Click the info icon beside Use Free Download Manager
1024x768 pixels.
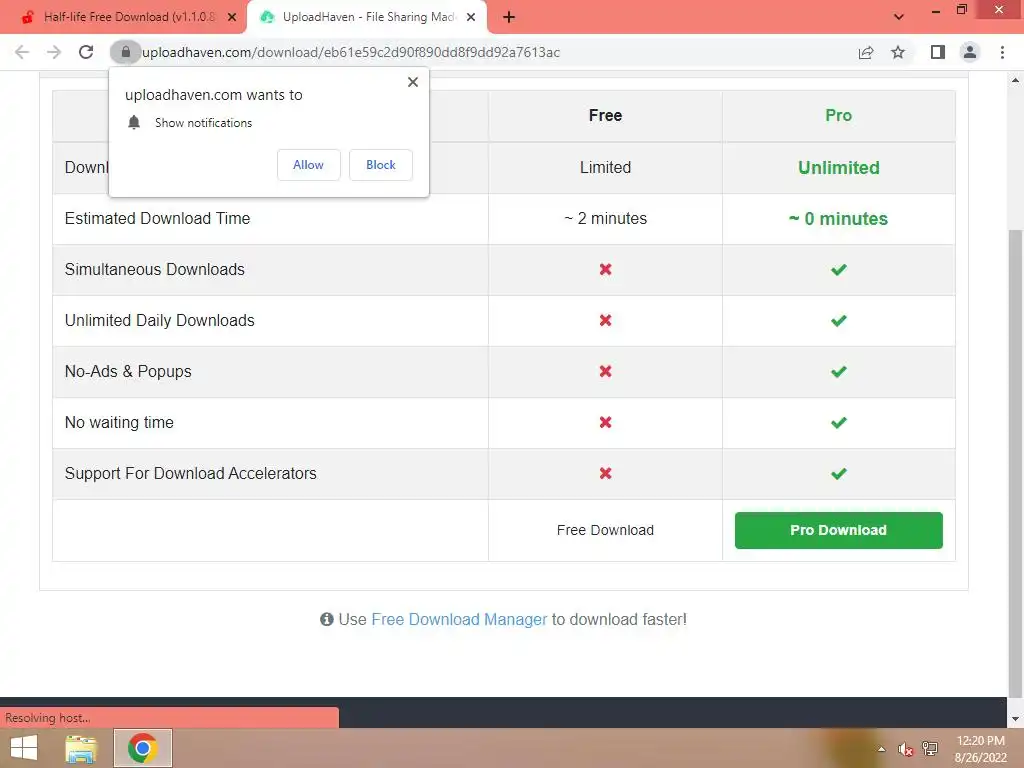pos(327,619)
